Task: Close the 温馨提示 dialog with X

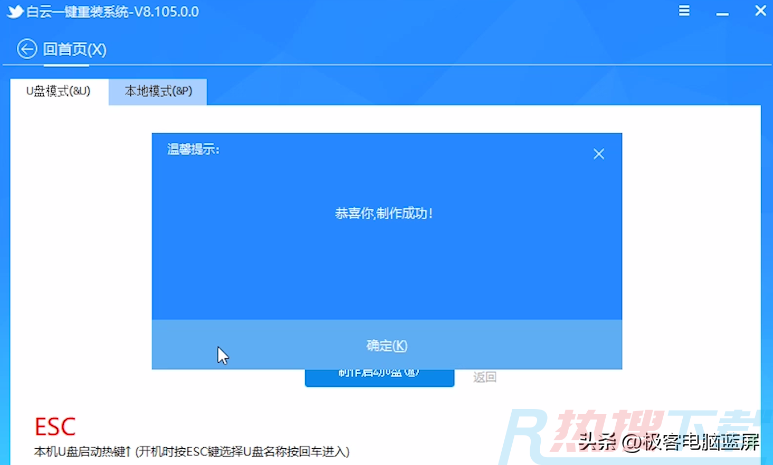Action: pyautogui.click(x=598, y=154)
